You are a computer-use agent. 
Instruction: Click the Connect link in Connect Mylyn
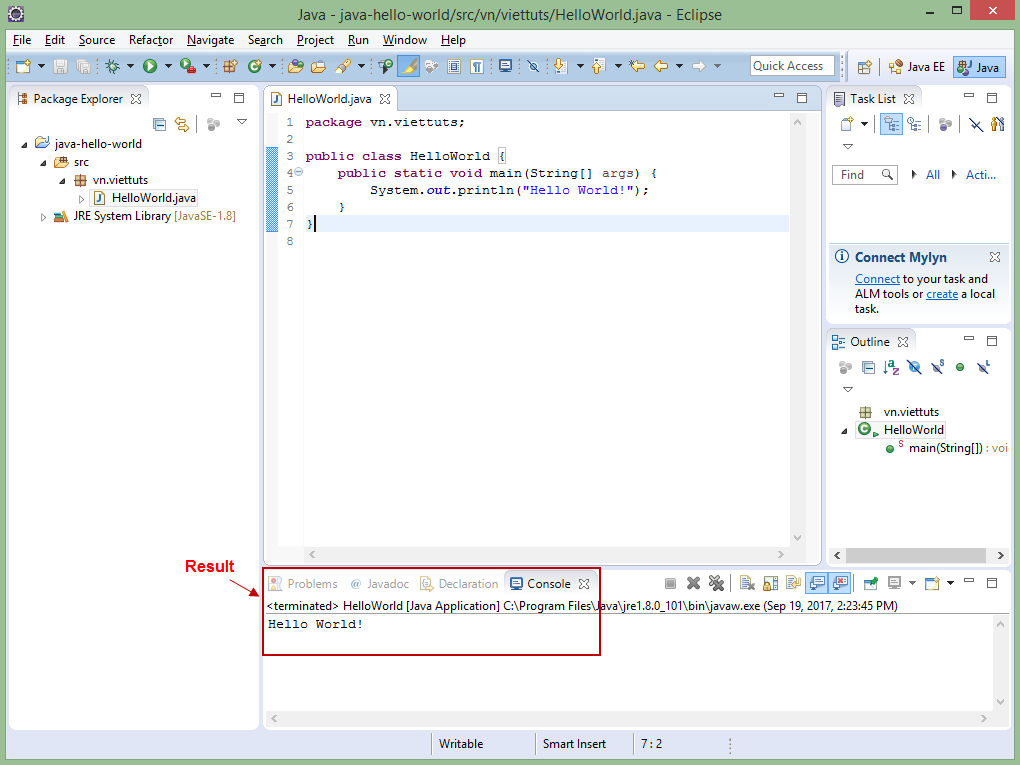coord(877,278)
